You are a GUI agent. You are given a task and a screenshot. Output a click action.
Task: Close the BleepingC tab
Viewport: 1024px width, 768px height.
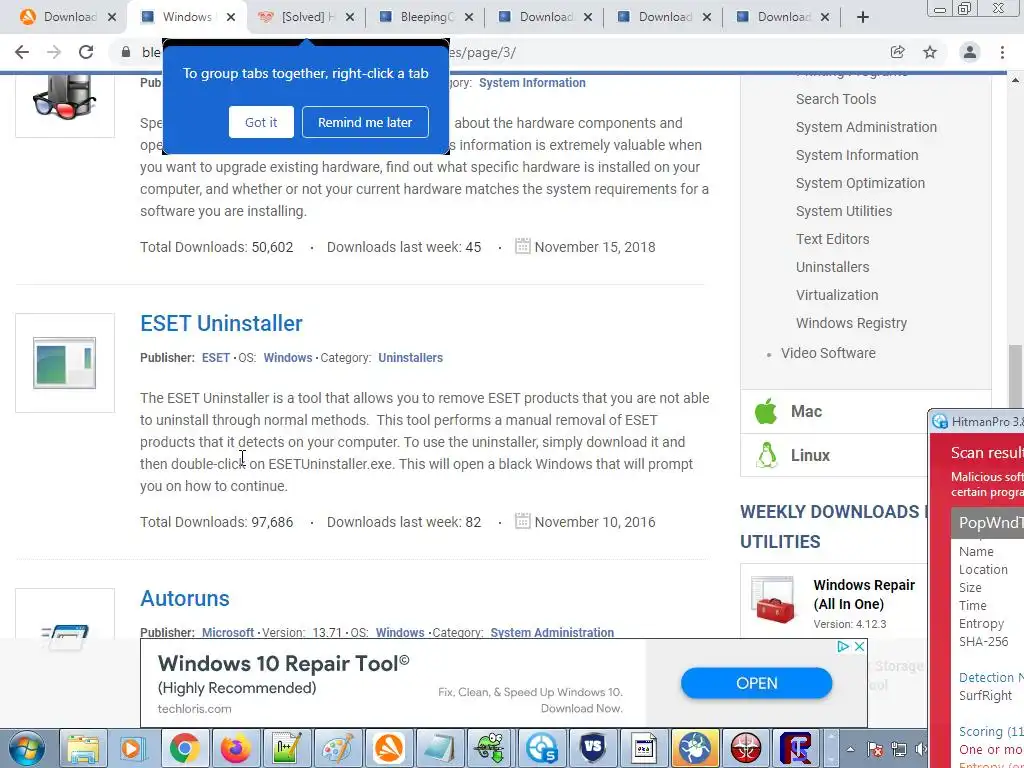tap(468, 17)
